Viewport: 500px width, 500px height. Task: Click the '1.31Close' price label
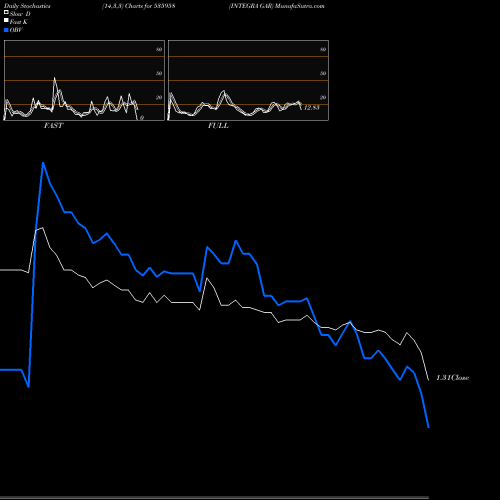[453, 378]
